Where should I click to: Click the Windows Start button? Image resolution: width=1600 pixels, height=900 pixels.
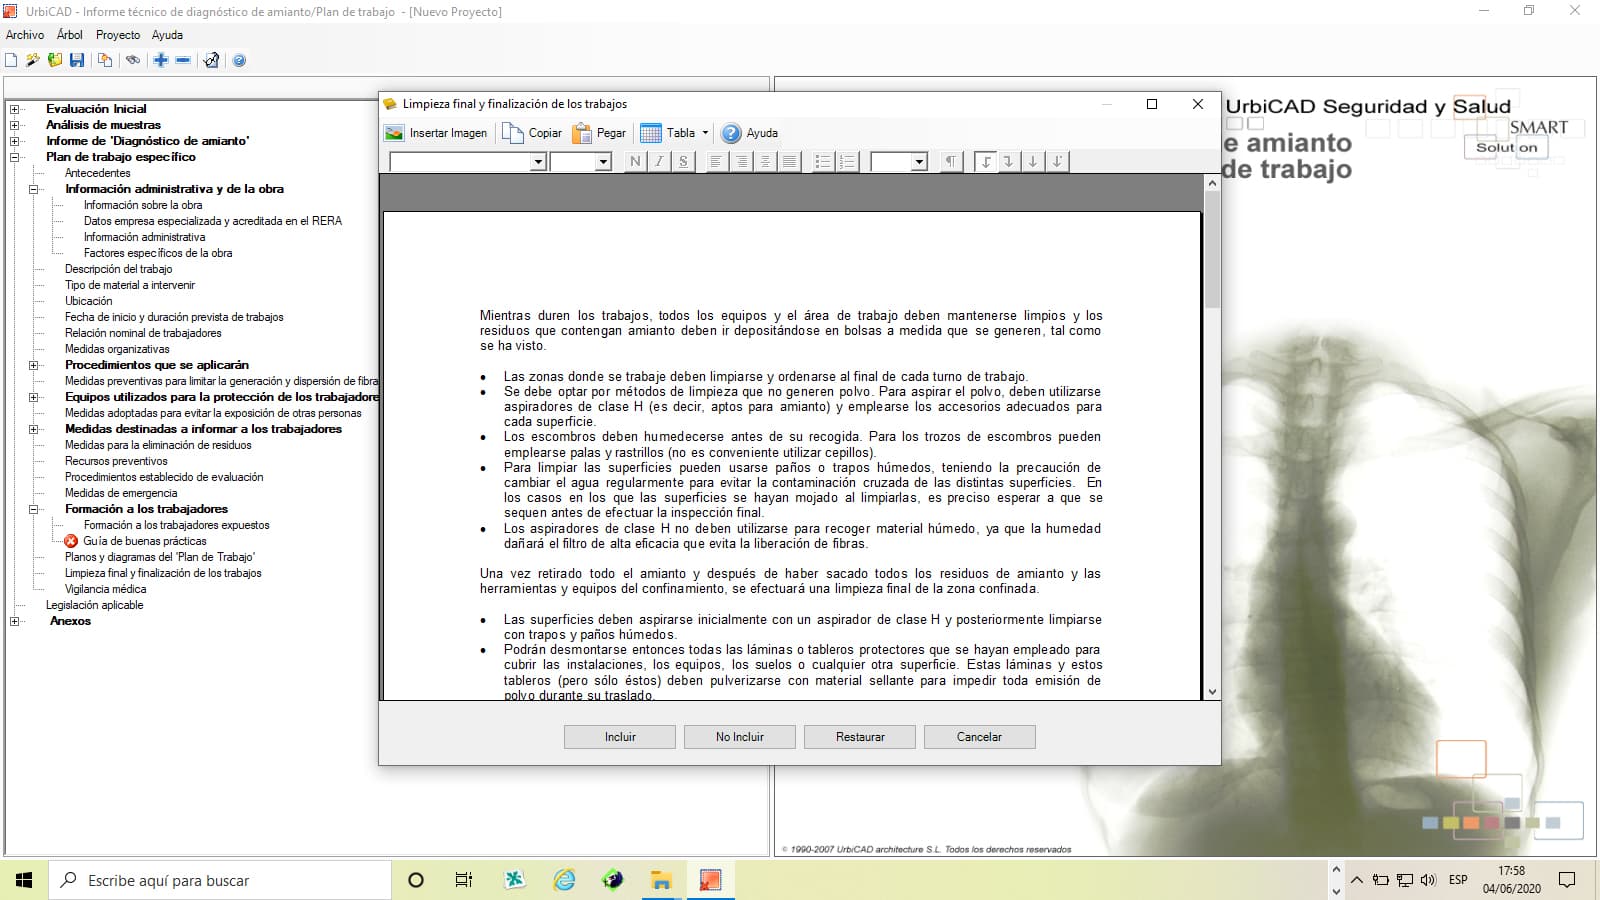[x=24, y=880]
